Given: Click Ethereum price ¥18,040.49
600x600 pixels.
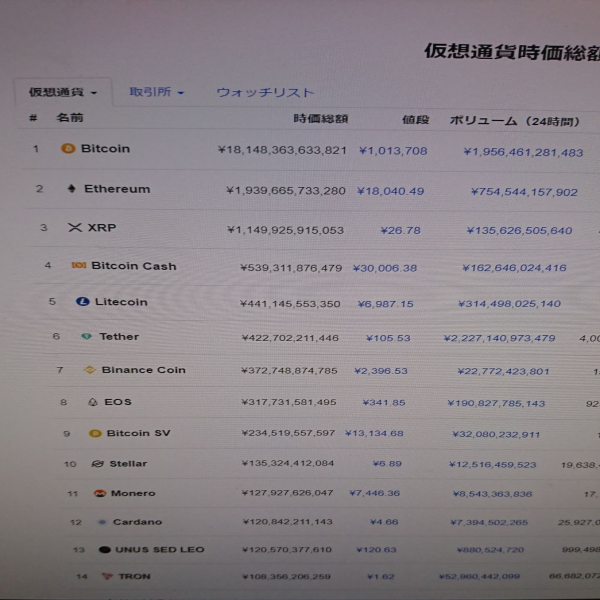Looking at the screenshot, I should click(x=391, y=191).
